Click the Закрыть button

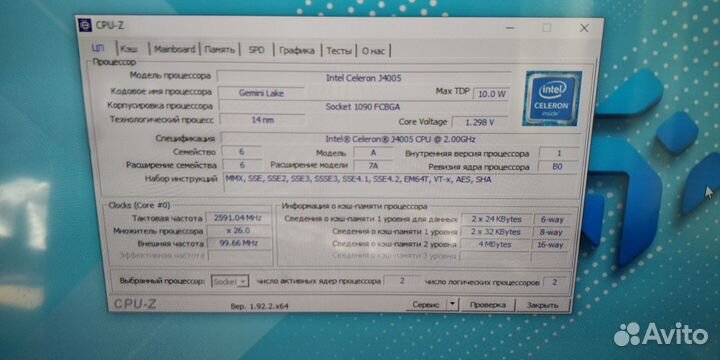(x=542, y=305)
